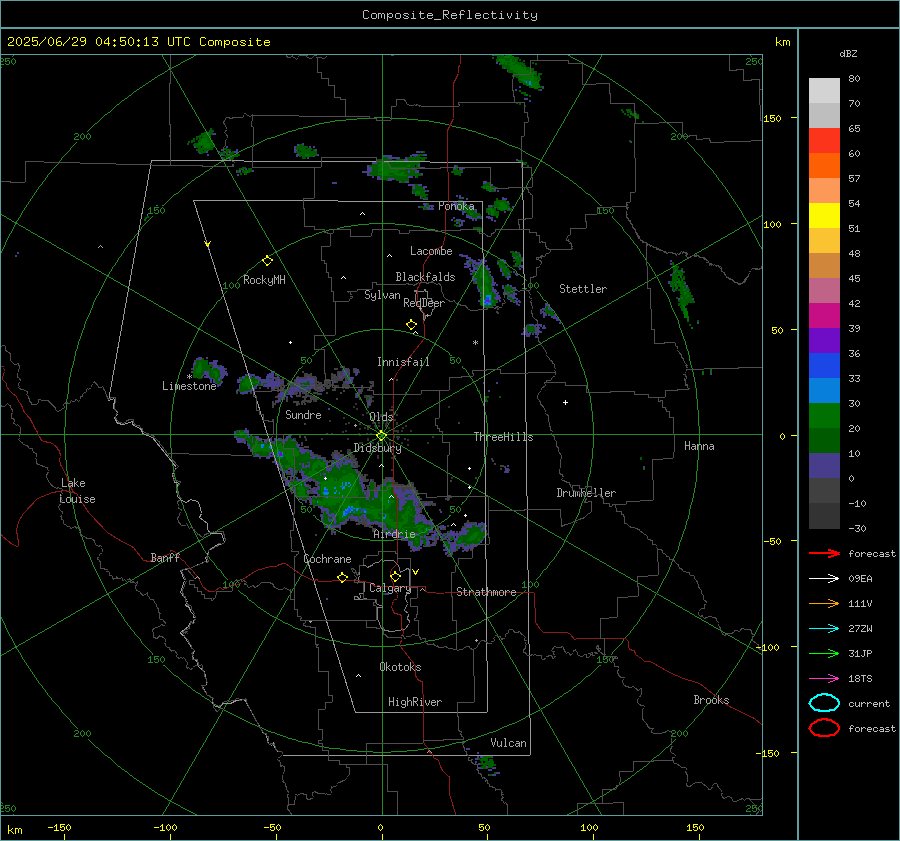Click the Airdrie city label

pyautogui.click(x=394, y=534)
